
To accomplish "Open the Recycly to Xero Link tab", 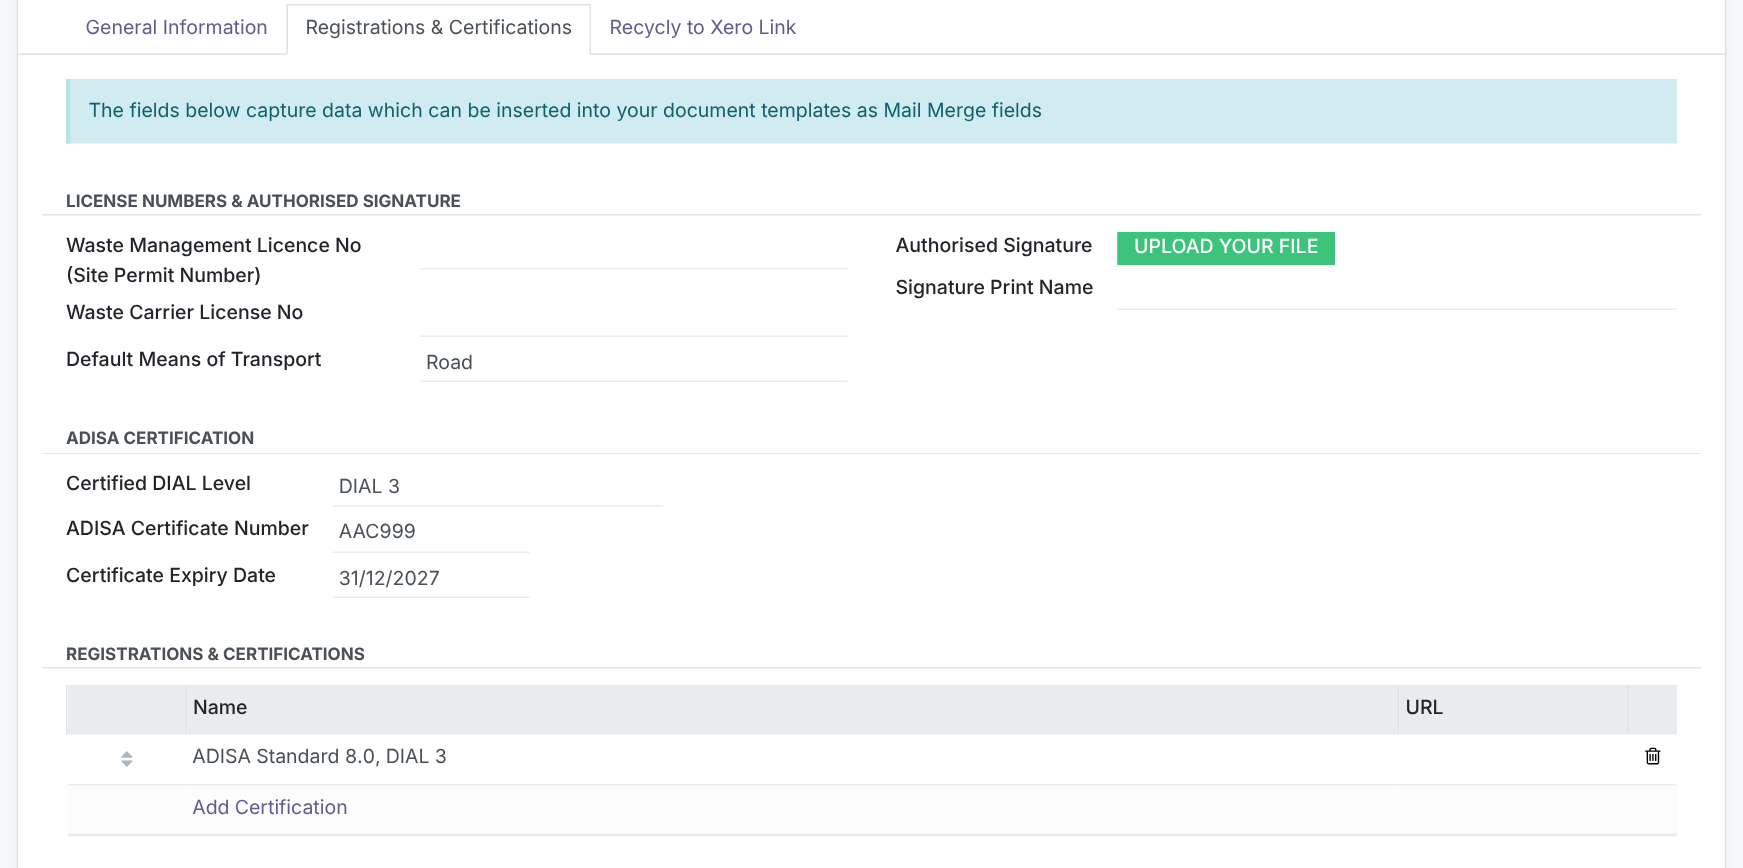I will (x=702, y=28).
